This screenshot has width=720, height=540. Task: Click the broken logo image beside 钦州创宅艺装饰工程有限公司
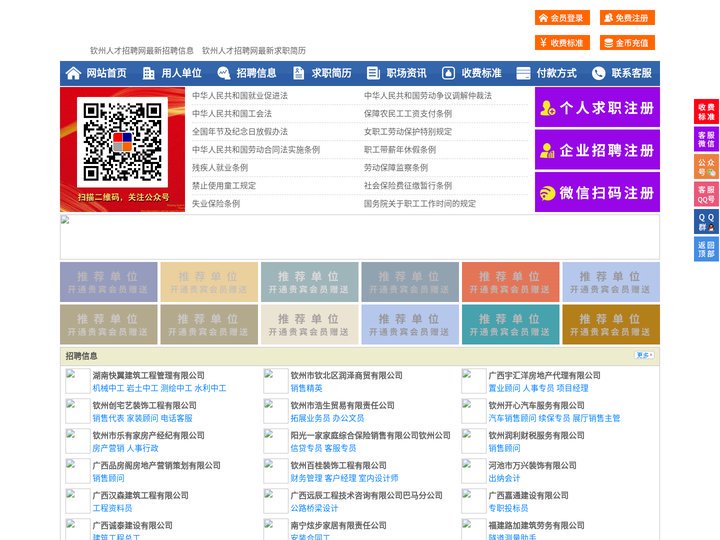77,411
